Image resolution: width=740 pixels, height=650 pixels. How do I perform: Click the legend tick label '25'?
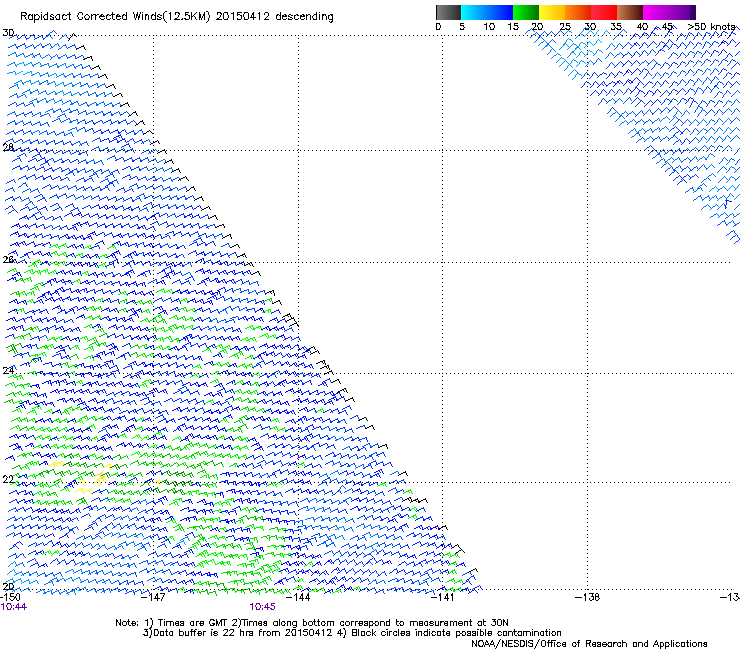coord(565,27)
